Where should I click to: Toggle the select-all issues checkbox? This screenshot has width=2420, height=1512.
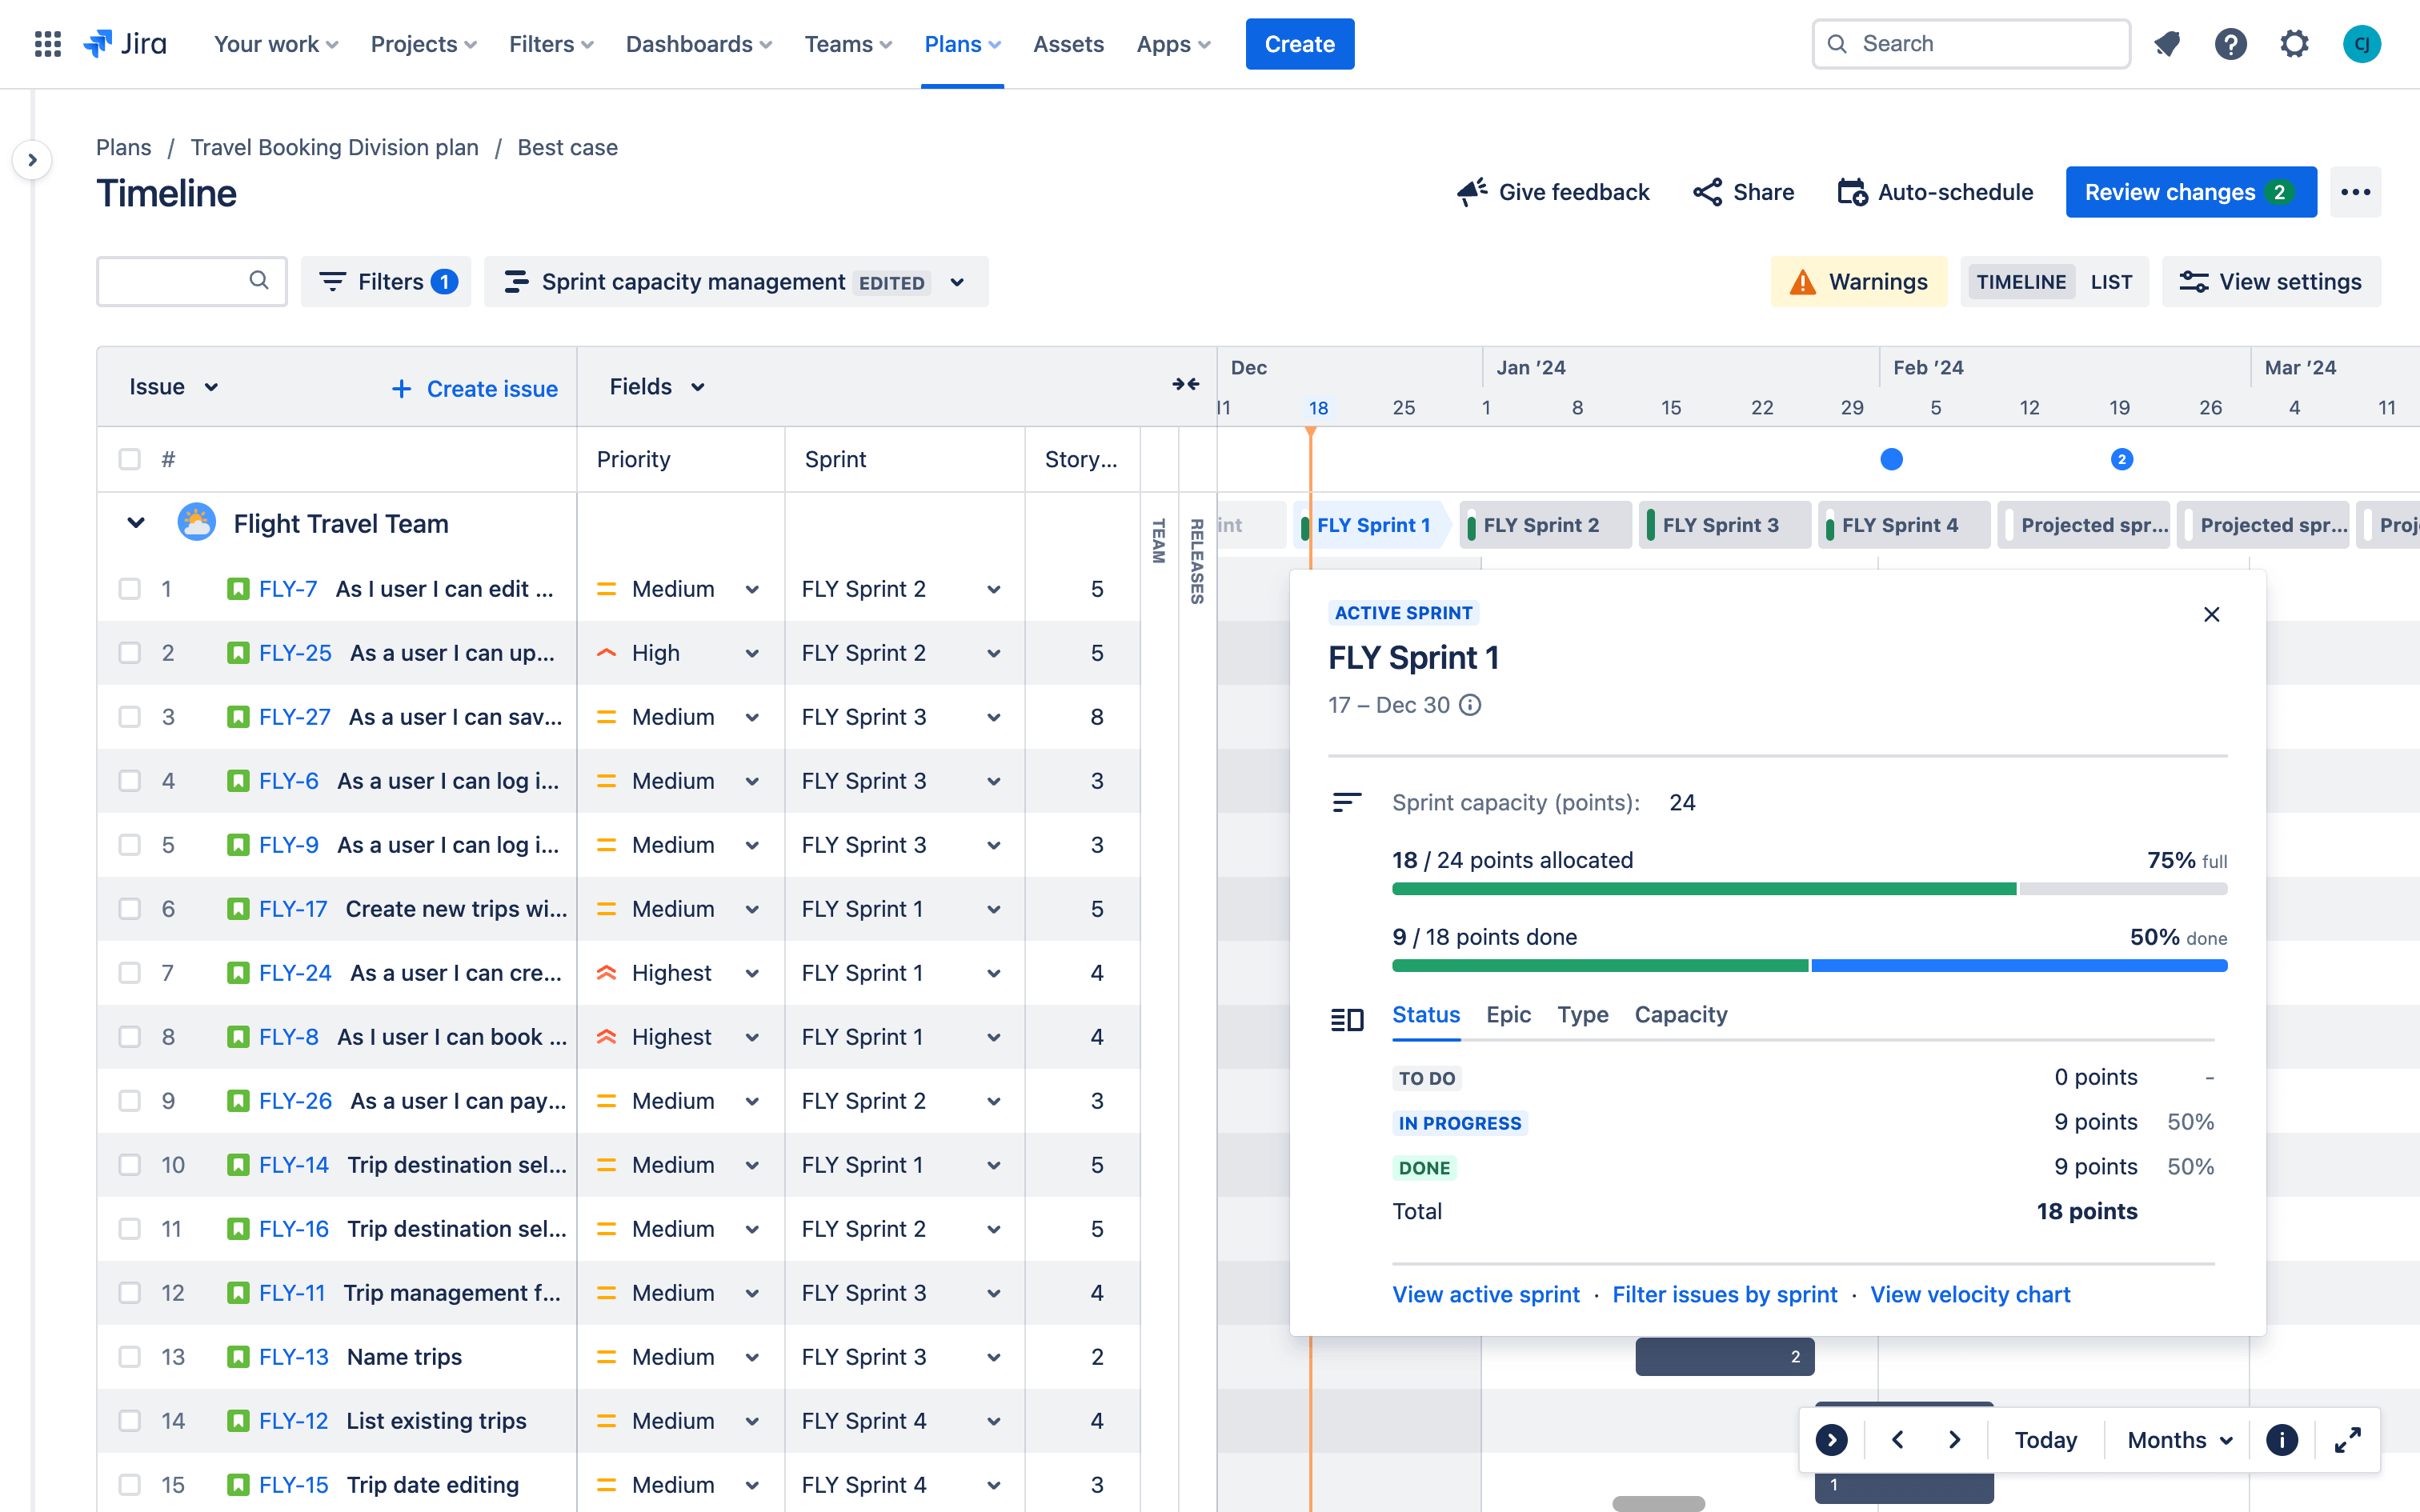point(129,460)
